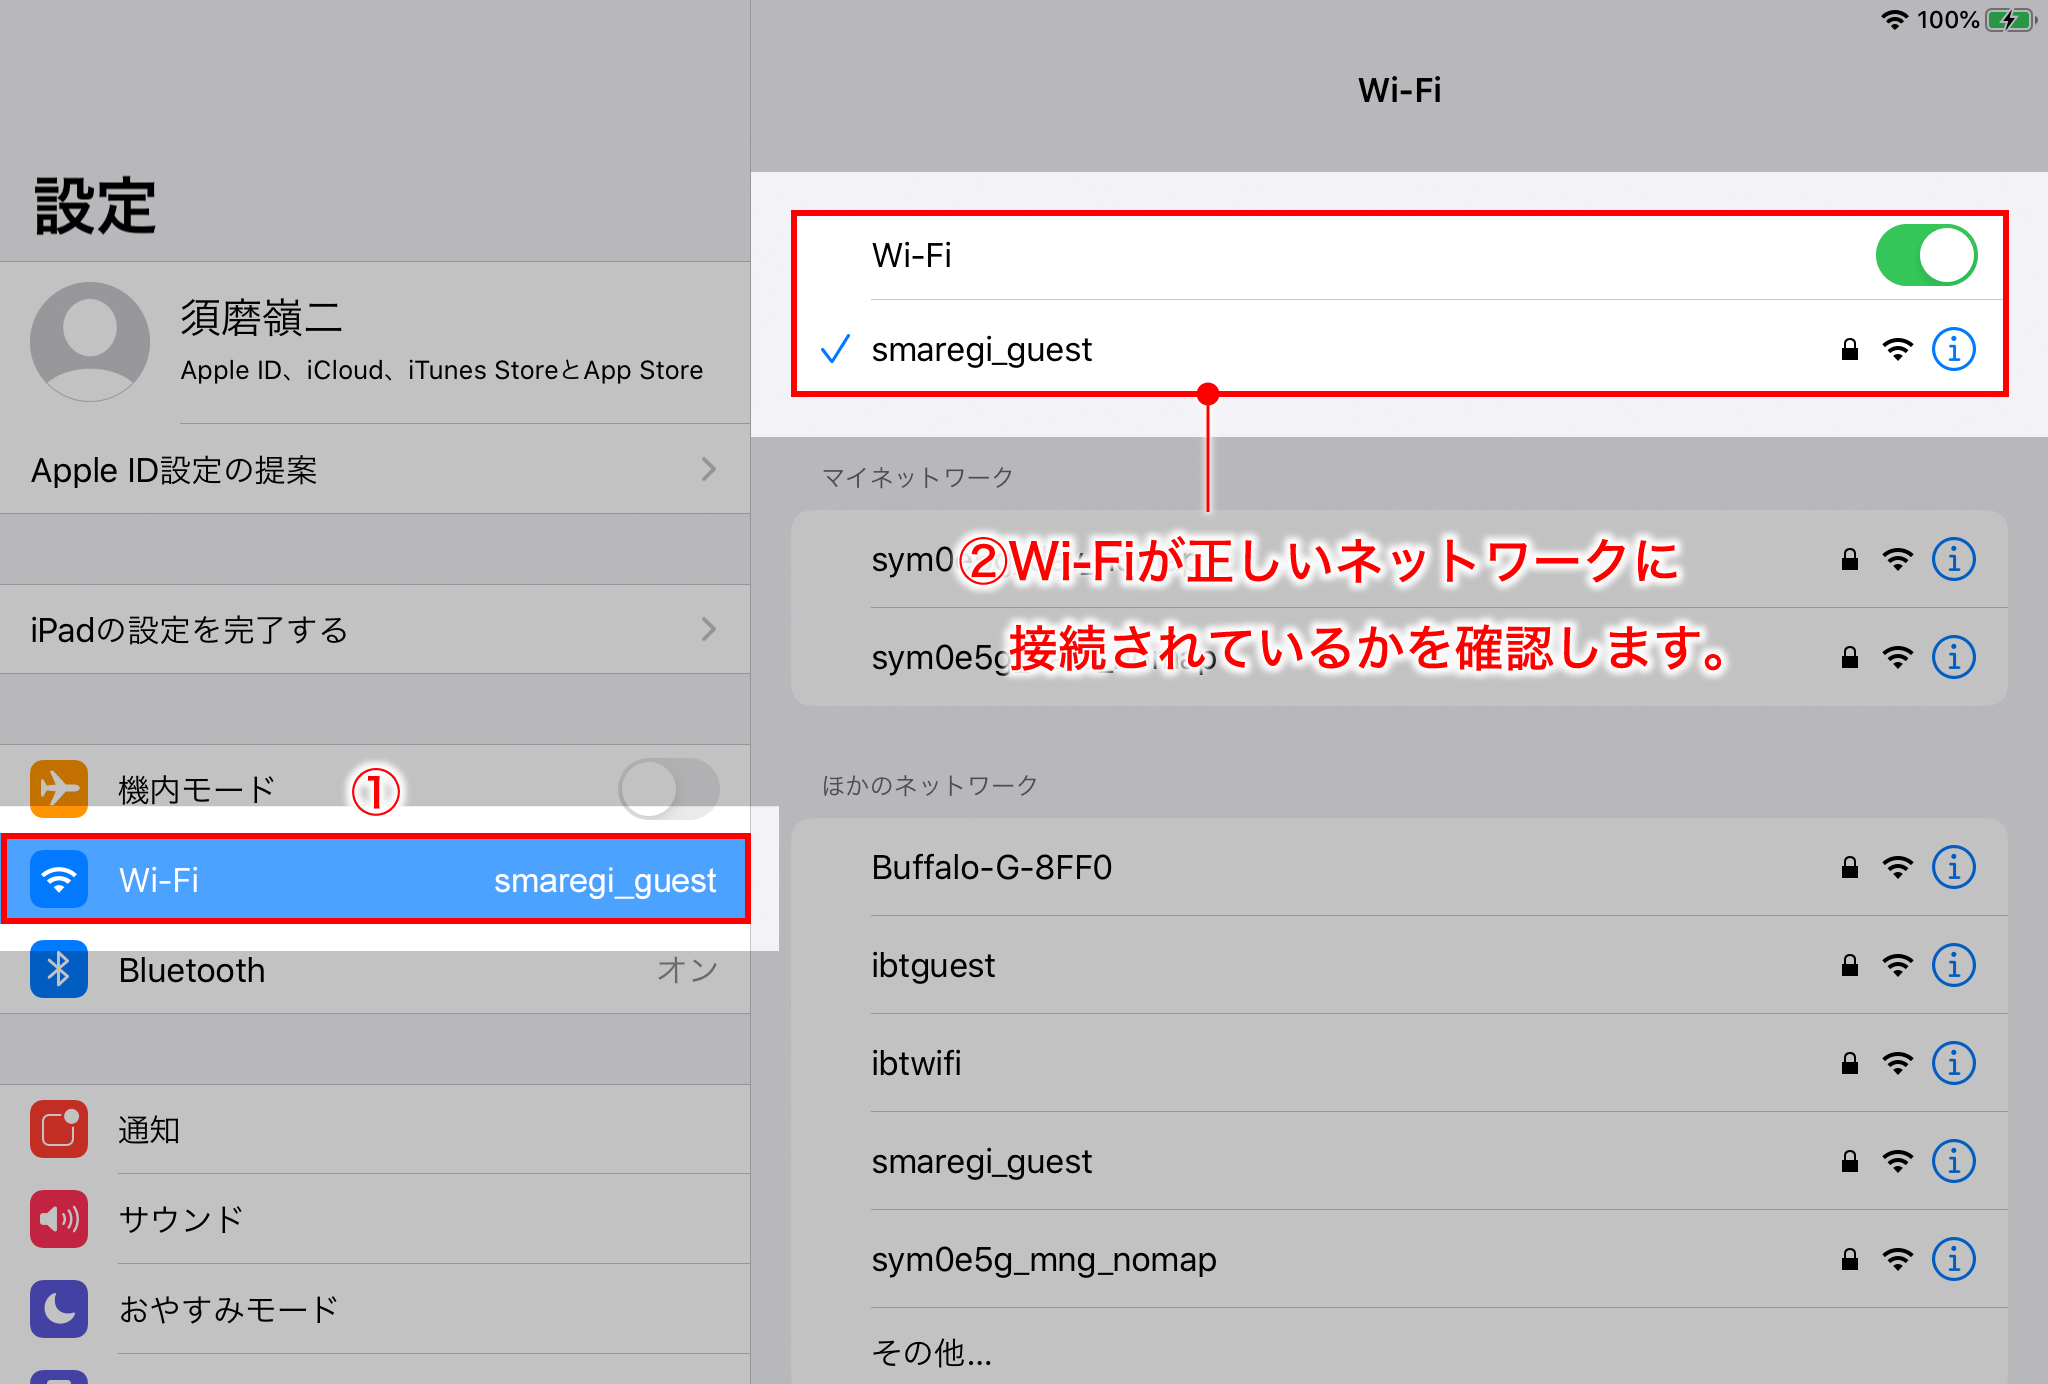This screenshot has width=2048, height=1384.
Task: Open Apple ID account 須磨嶺二
Action: (375, 342)
